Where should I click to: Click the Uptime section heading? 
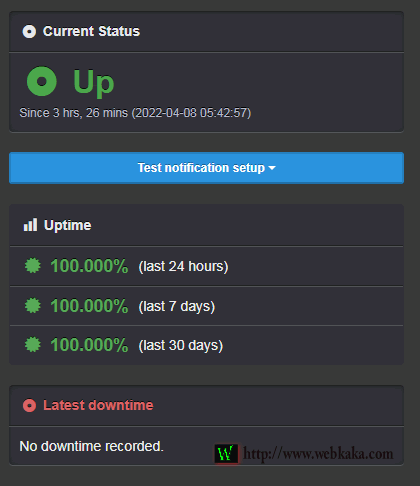[68, 225]
